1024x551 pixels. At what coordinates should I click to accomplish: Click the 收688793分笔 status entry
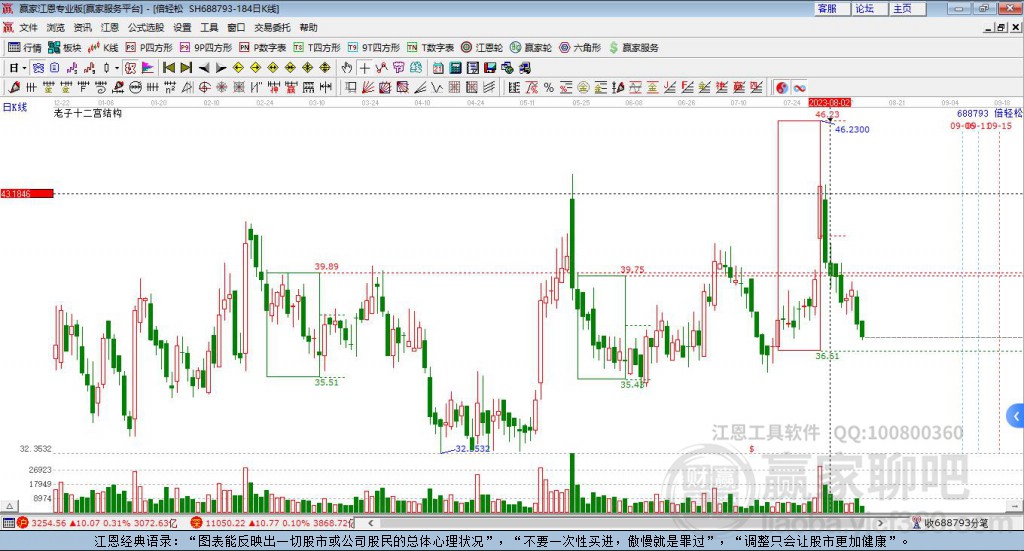(x=951, y=522)
